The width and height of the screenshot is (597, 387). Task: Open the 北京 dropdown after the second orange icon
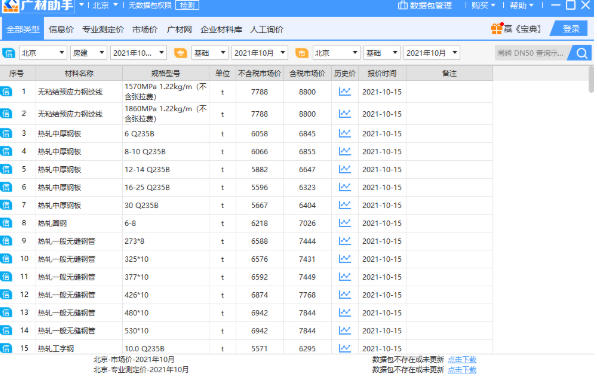coord(336,53)
